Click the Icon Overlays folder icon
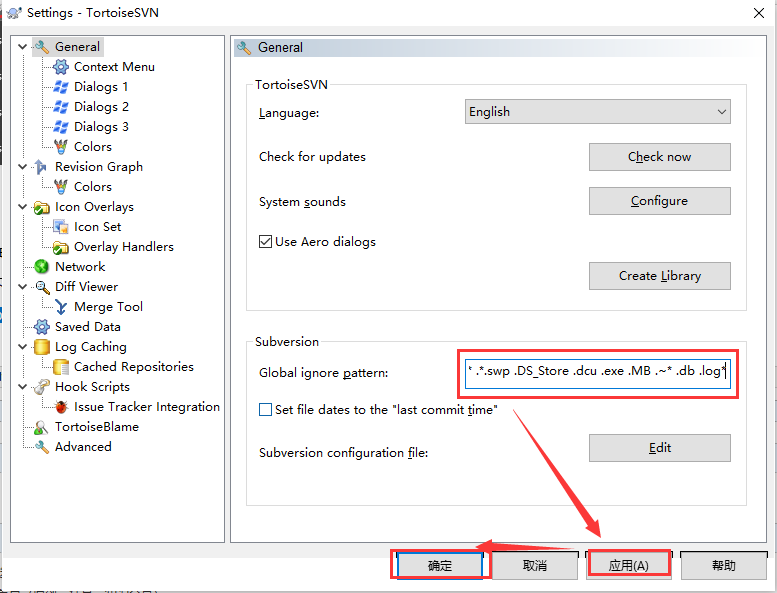The image size is (777, 593). (42, 207)
